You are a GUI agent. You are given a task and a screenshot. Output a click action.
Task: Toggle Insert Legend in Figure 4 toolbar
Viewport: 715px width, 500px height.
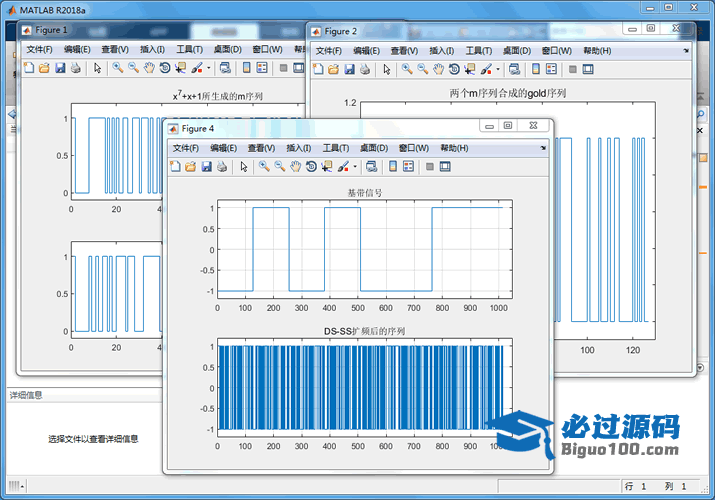[409, 167]
